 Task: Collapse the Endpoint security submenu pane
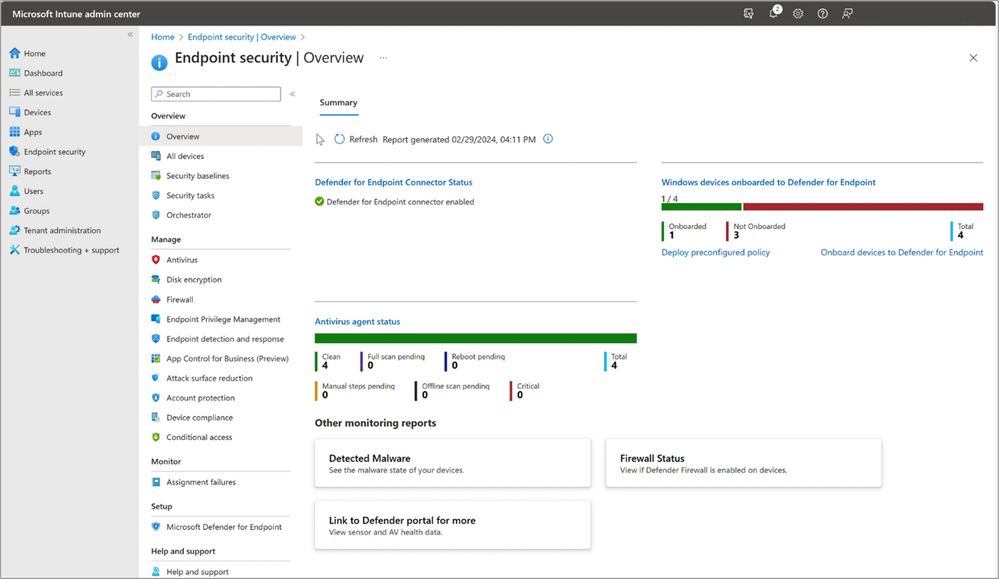click(292, 94)
